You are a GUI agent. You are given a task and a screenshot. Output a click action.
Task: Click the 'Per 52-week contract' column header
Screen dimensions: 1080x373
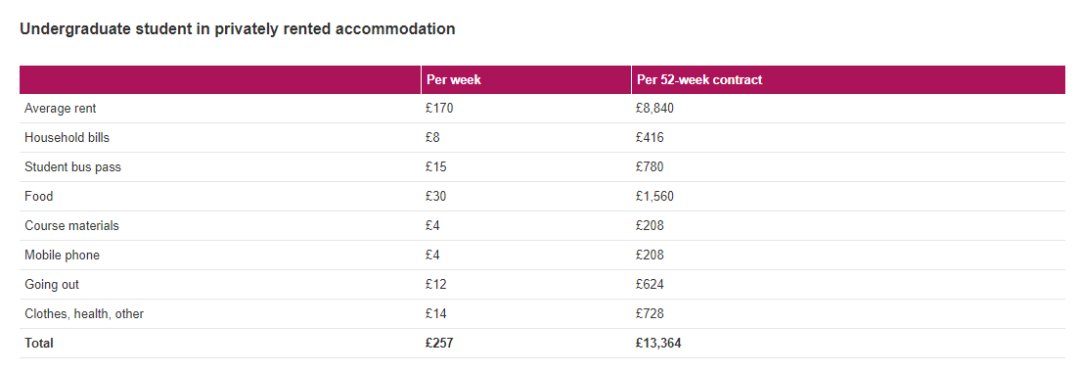point(699,80)
